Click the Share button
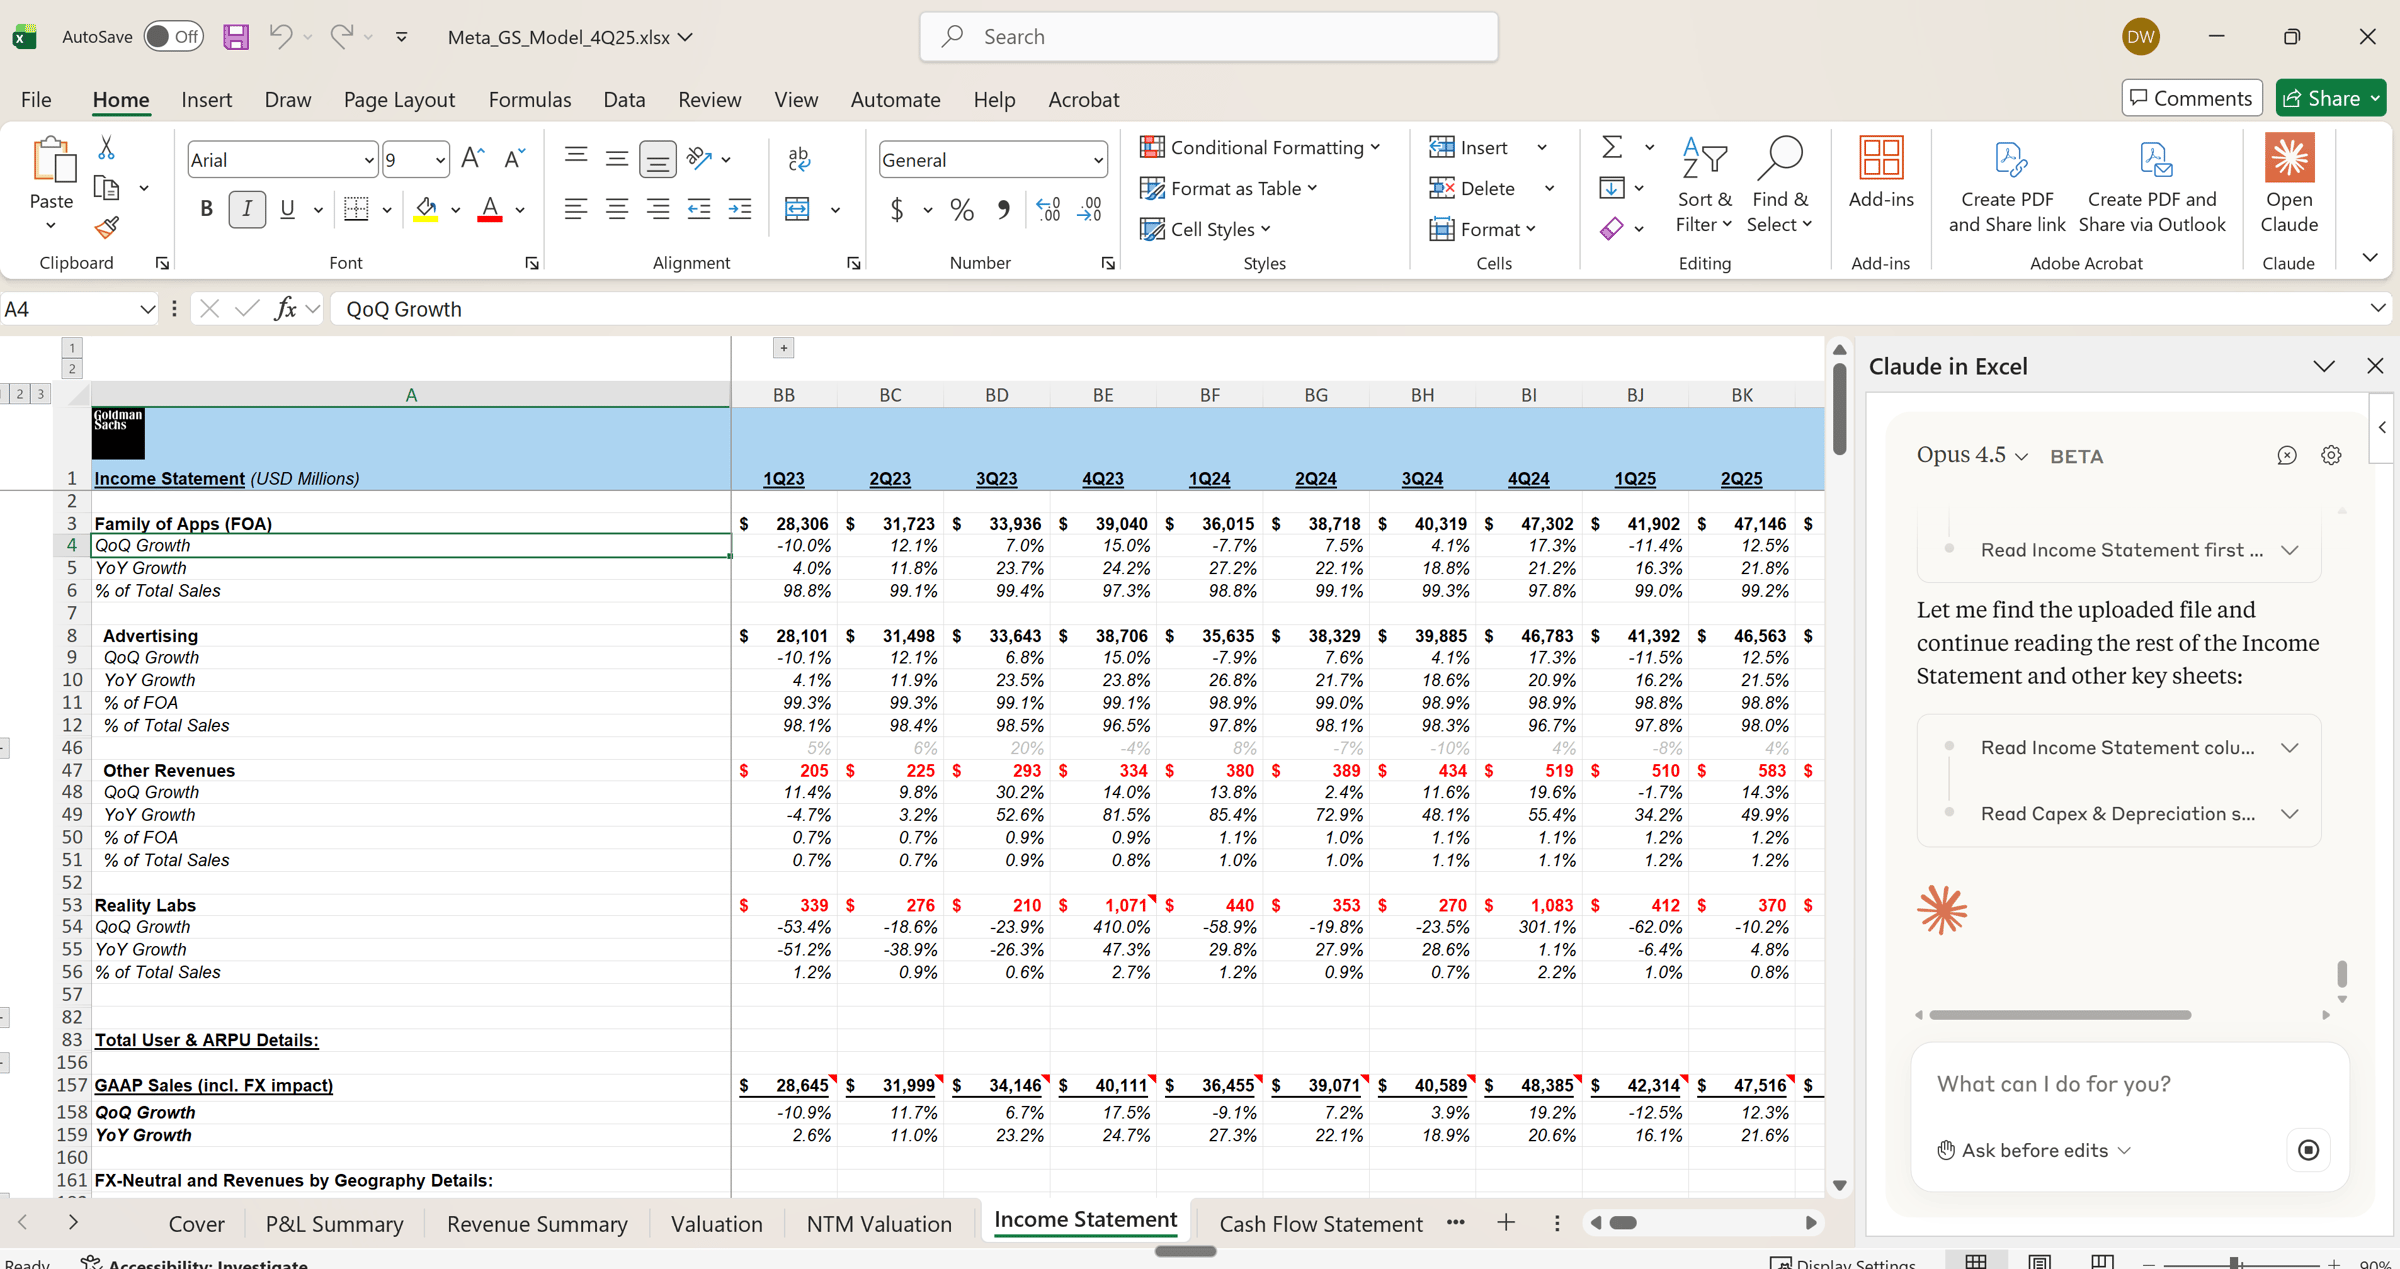The image size is (2400, 1269). [x=2331, y=98]
